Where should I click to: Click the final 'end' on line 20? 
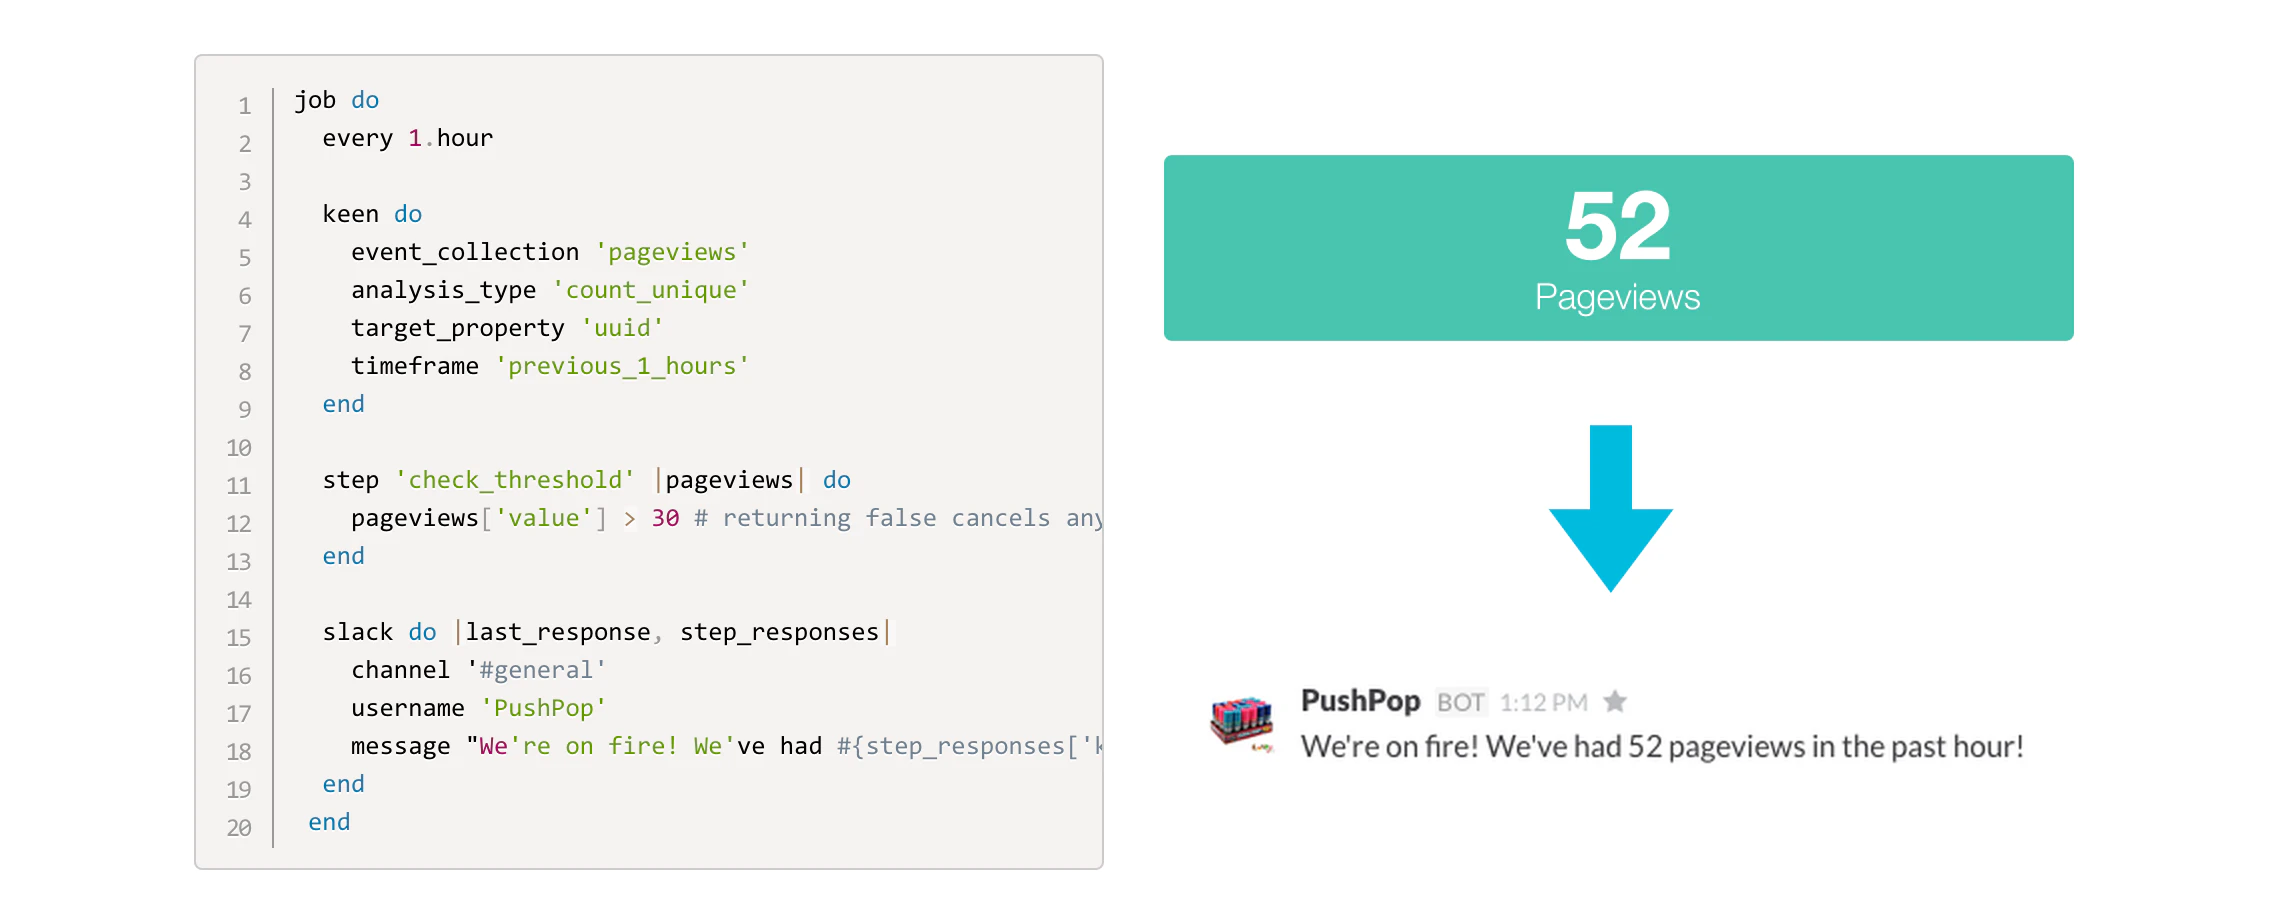click(x=329, y=822)
